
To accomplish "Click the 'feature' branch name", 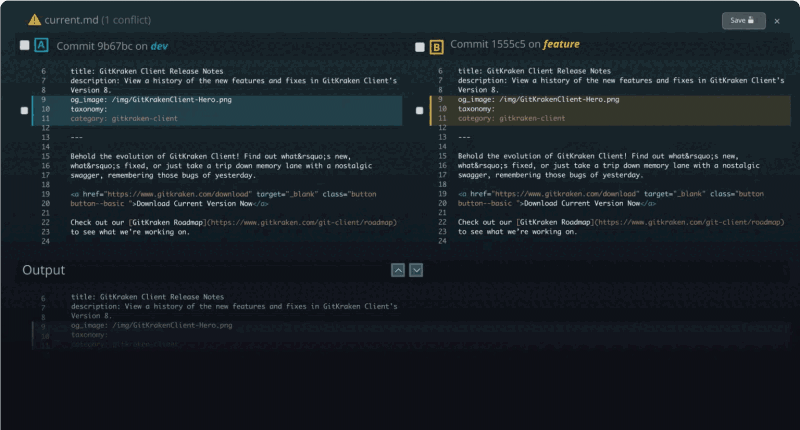I will pos(561,44).
